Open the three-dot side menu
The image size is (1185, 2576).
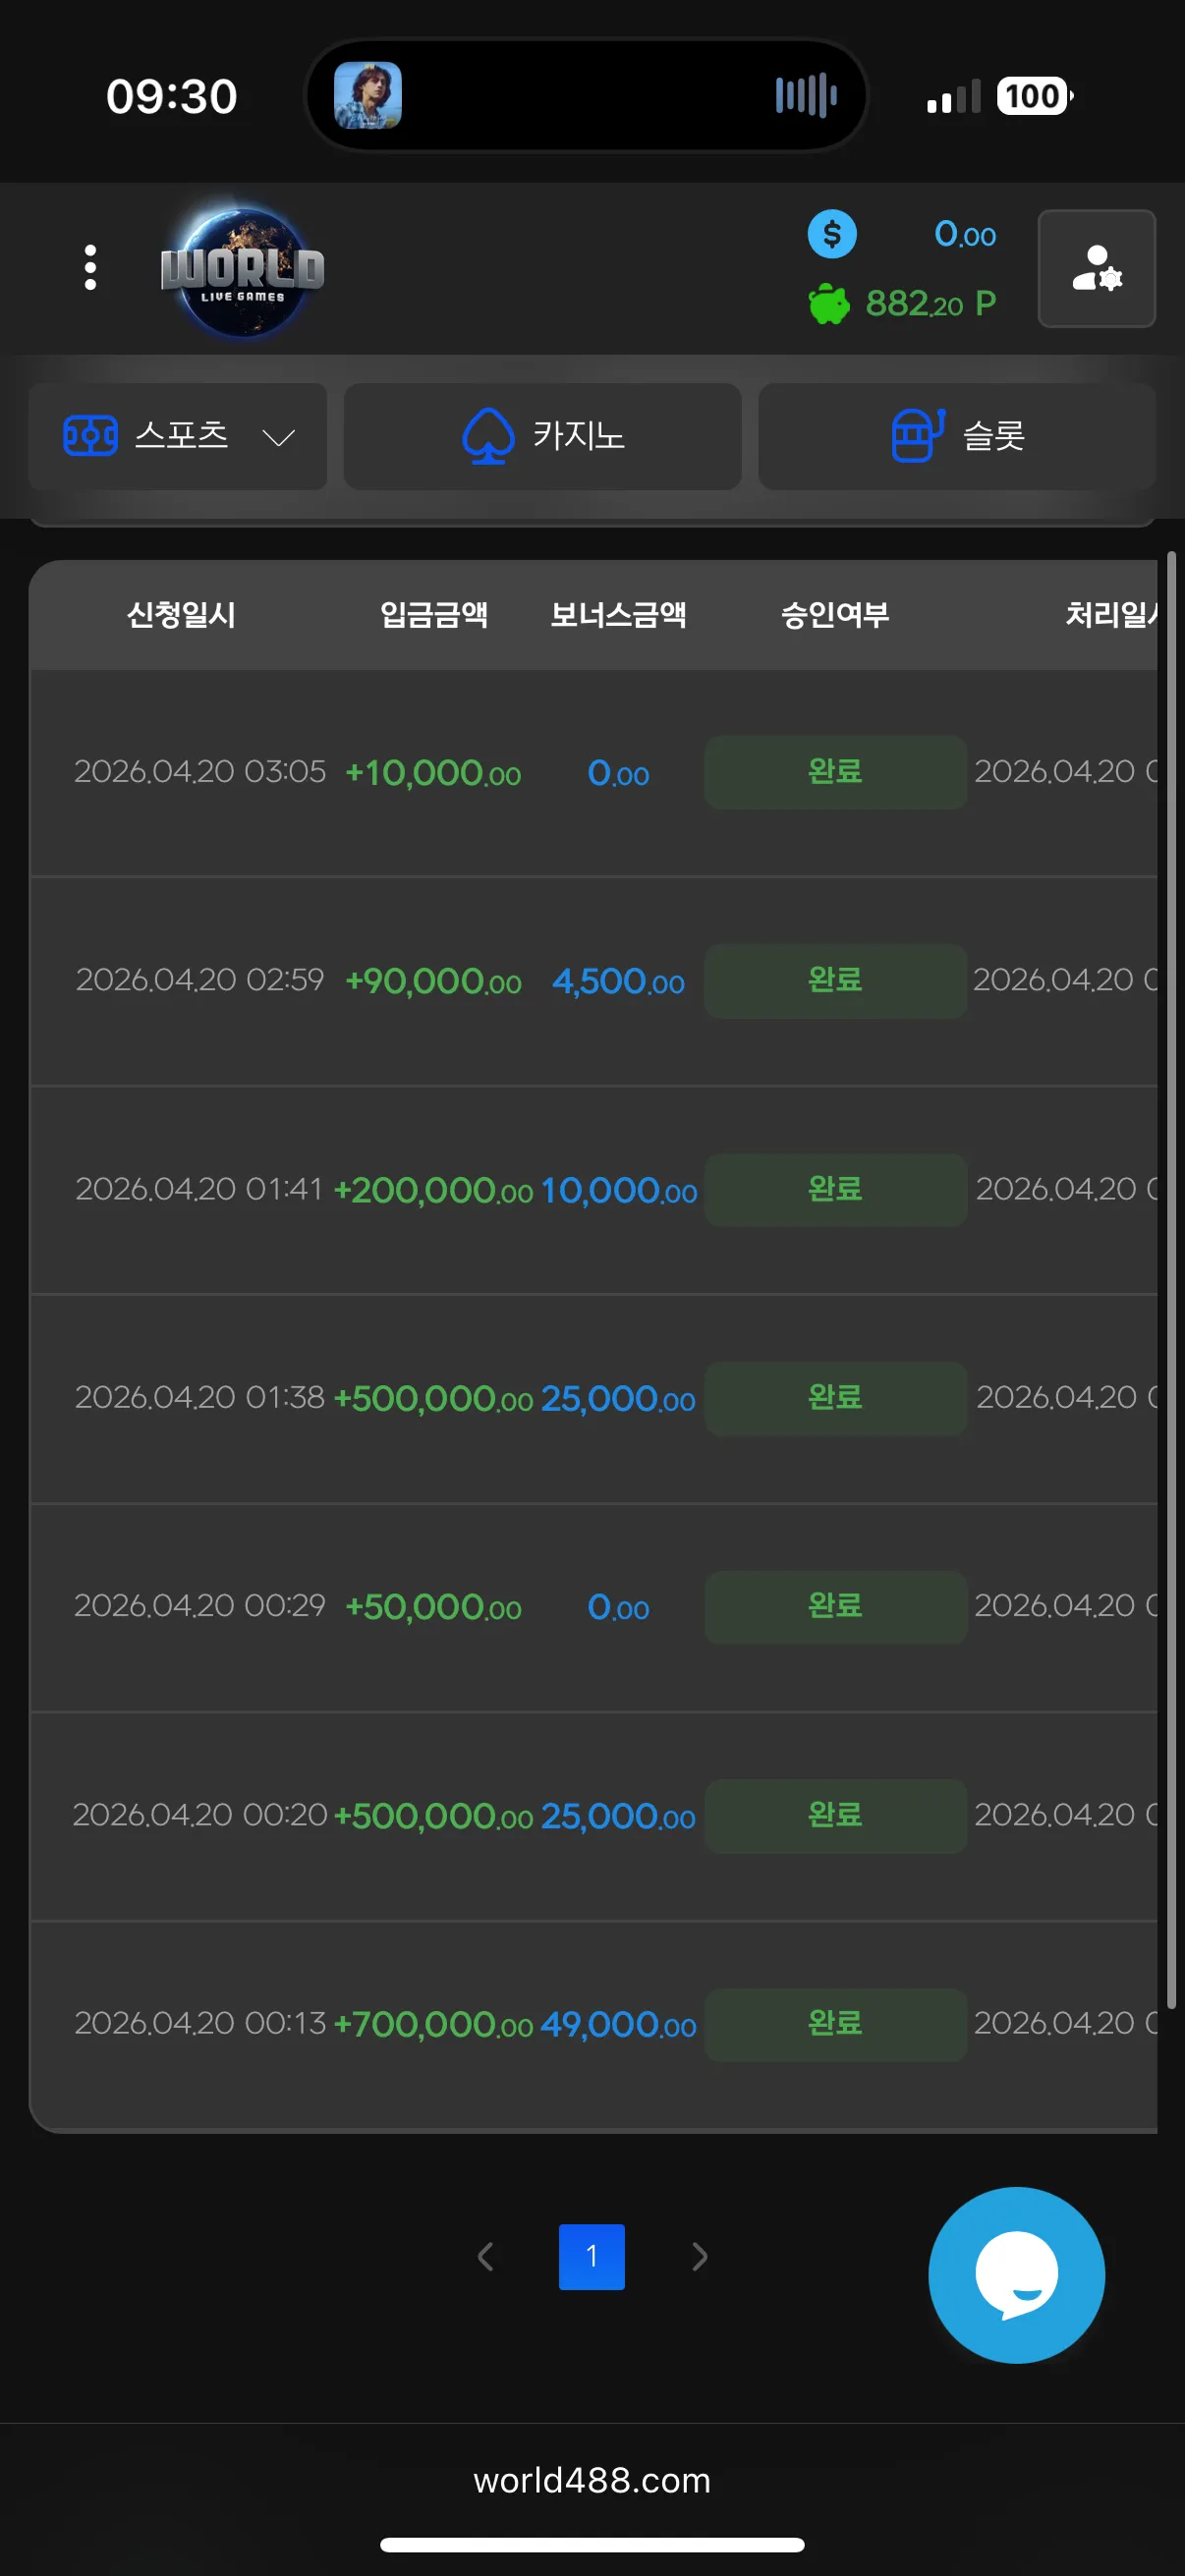tap(90, 268)
